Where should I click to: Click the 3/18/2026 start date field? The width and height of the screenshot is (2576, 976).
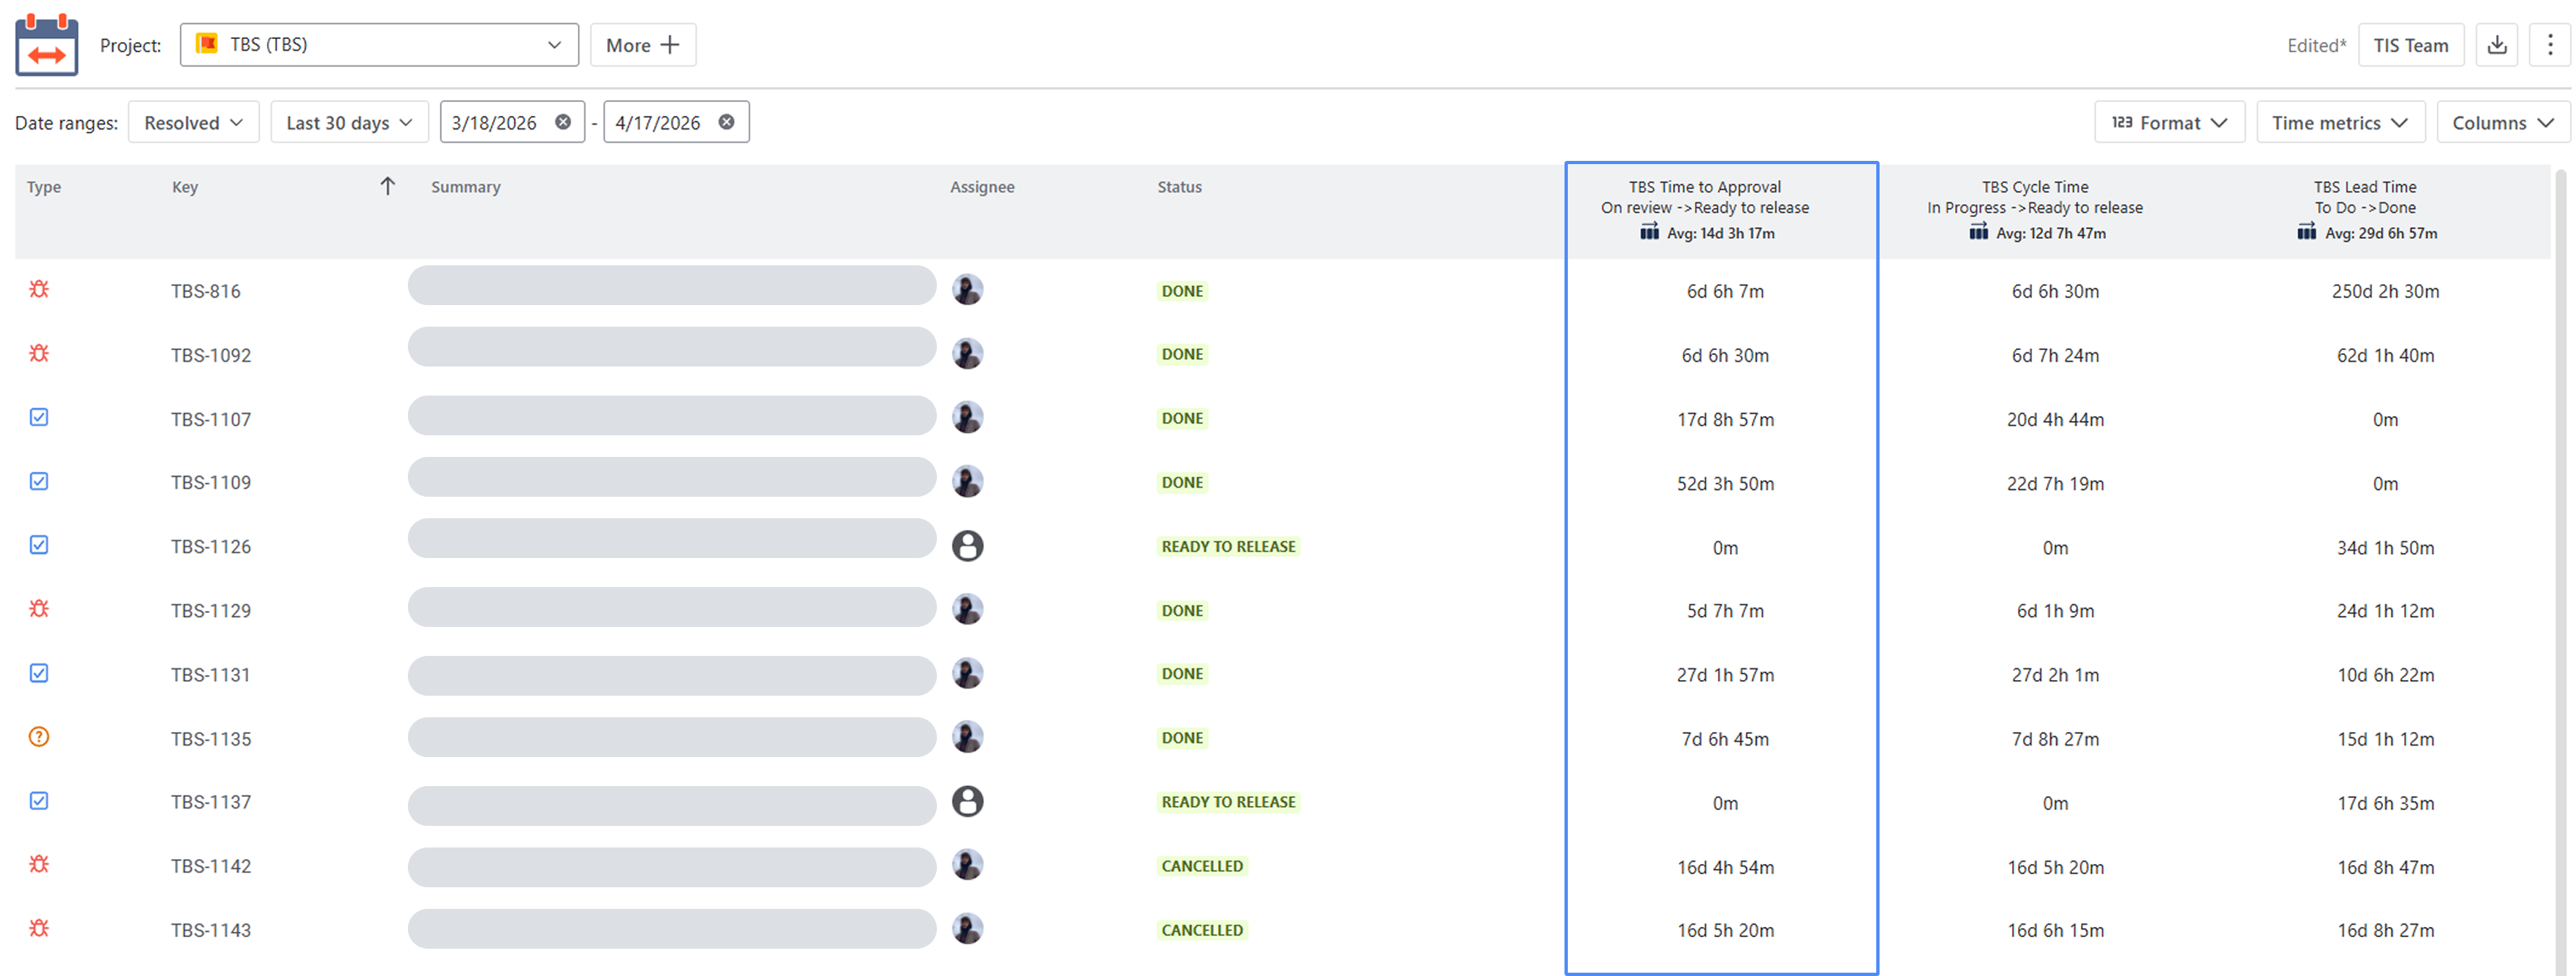click(x=512, y=122)
